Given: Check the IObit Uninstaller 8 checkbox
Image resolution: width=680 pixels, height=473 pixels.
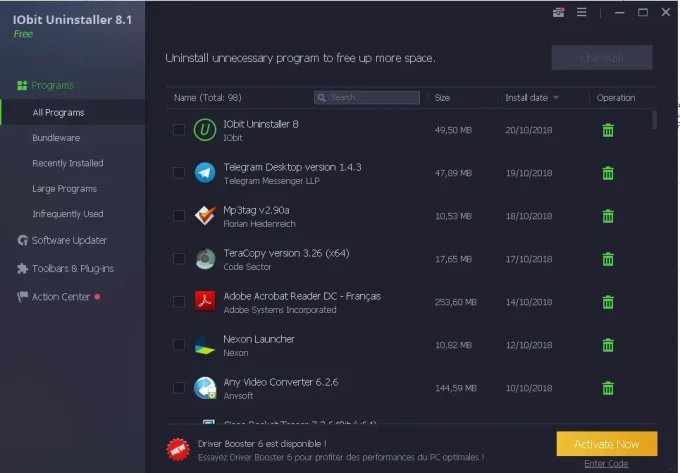Looking at the screenshot, I should pyautogui.click(x=179, y=130).
